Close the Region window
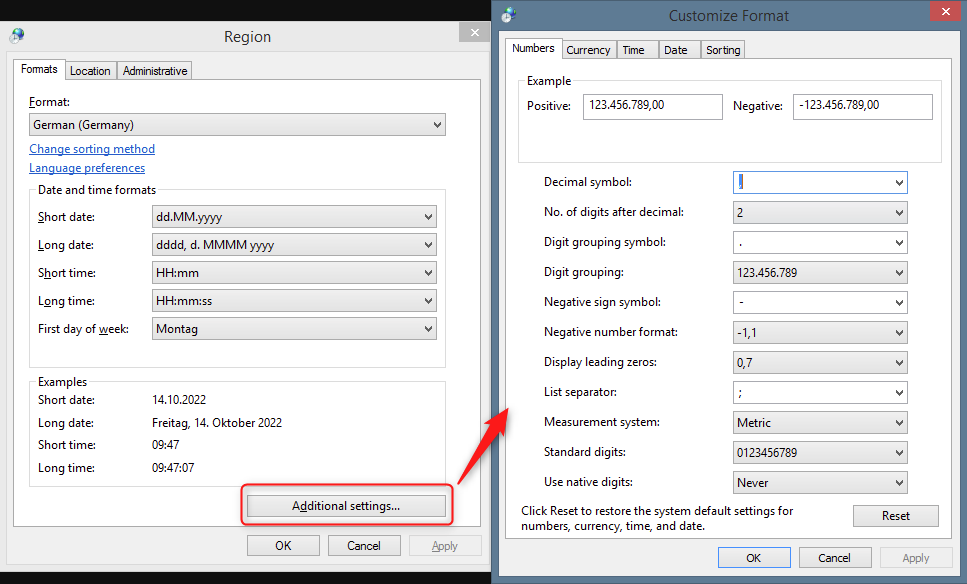 point(474,32)
